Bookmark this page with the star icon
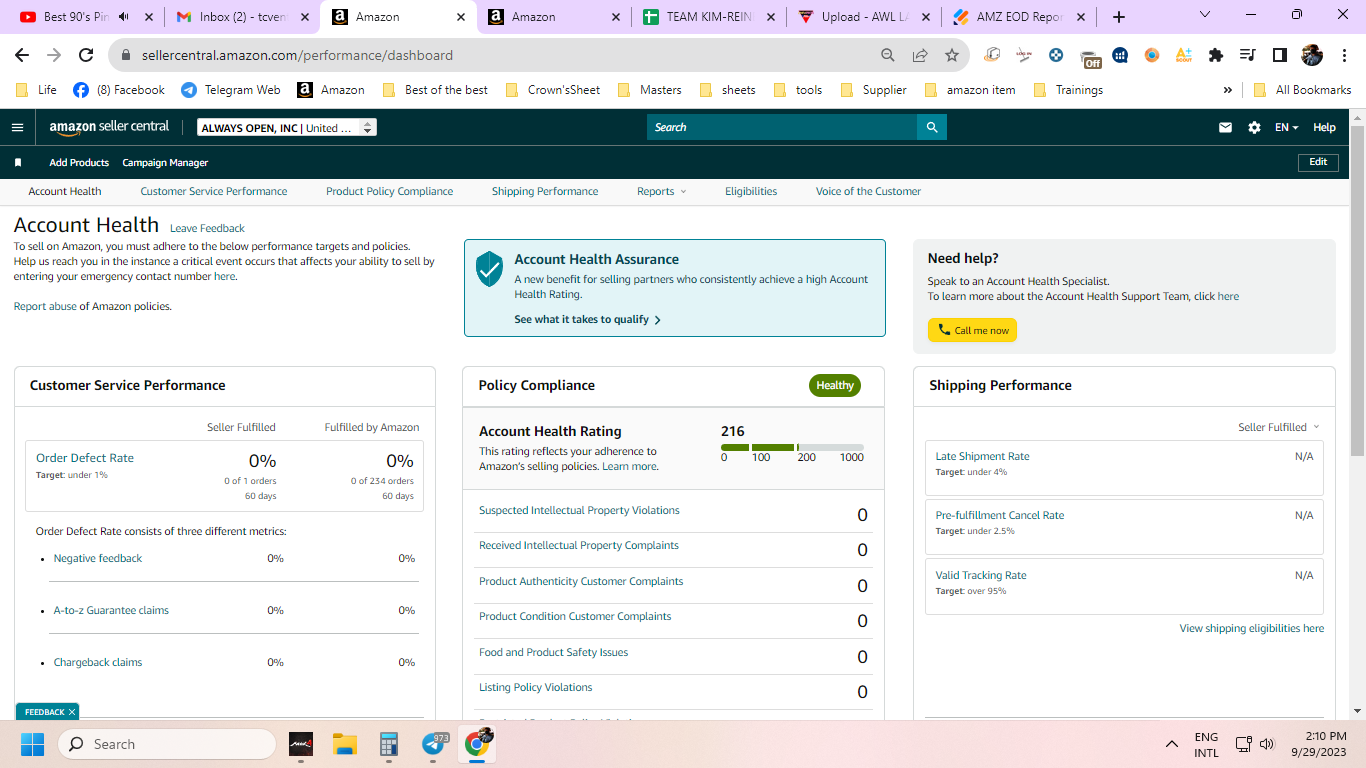 point(952,55)
